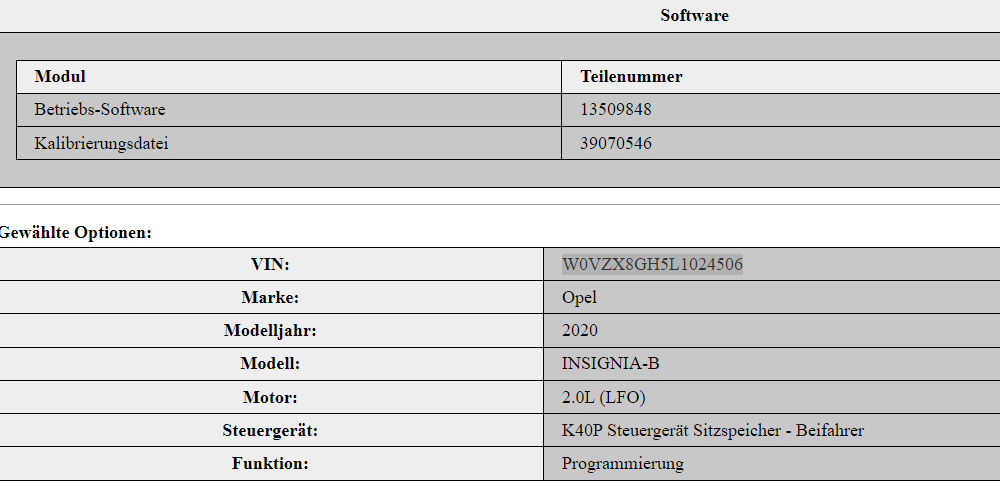The width and height of the screenshot is (1000, 491).
Task: Click the VIN: row label
Action: click(270, 264)
